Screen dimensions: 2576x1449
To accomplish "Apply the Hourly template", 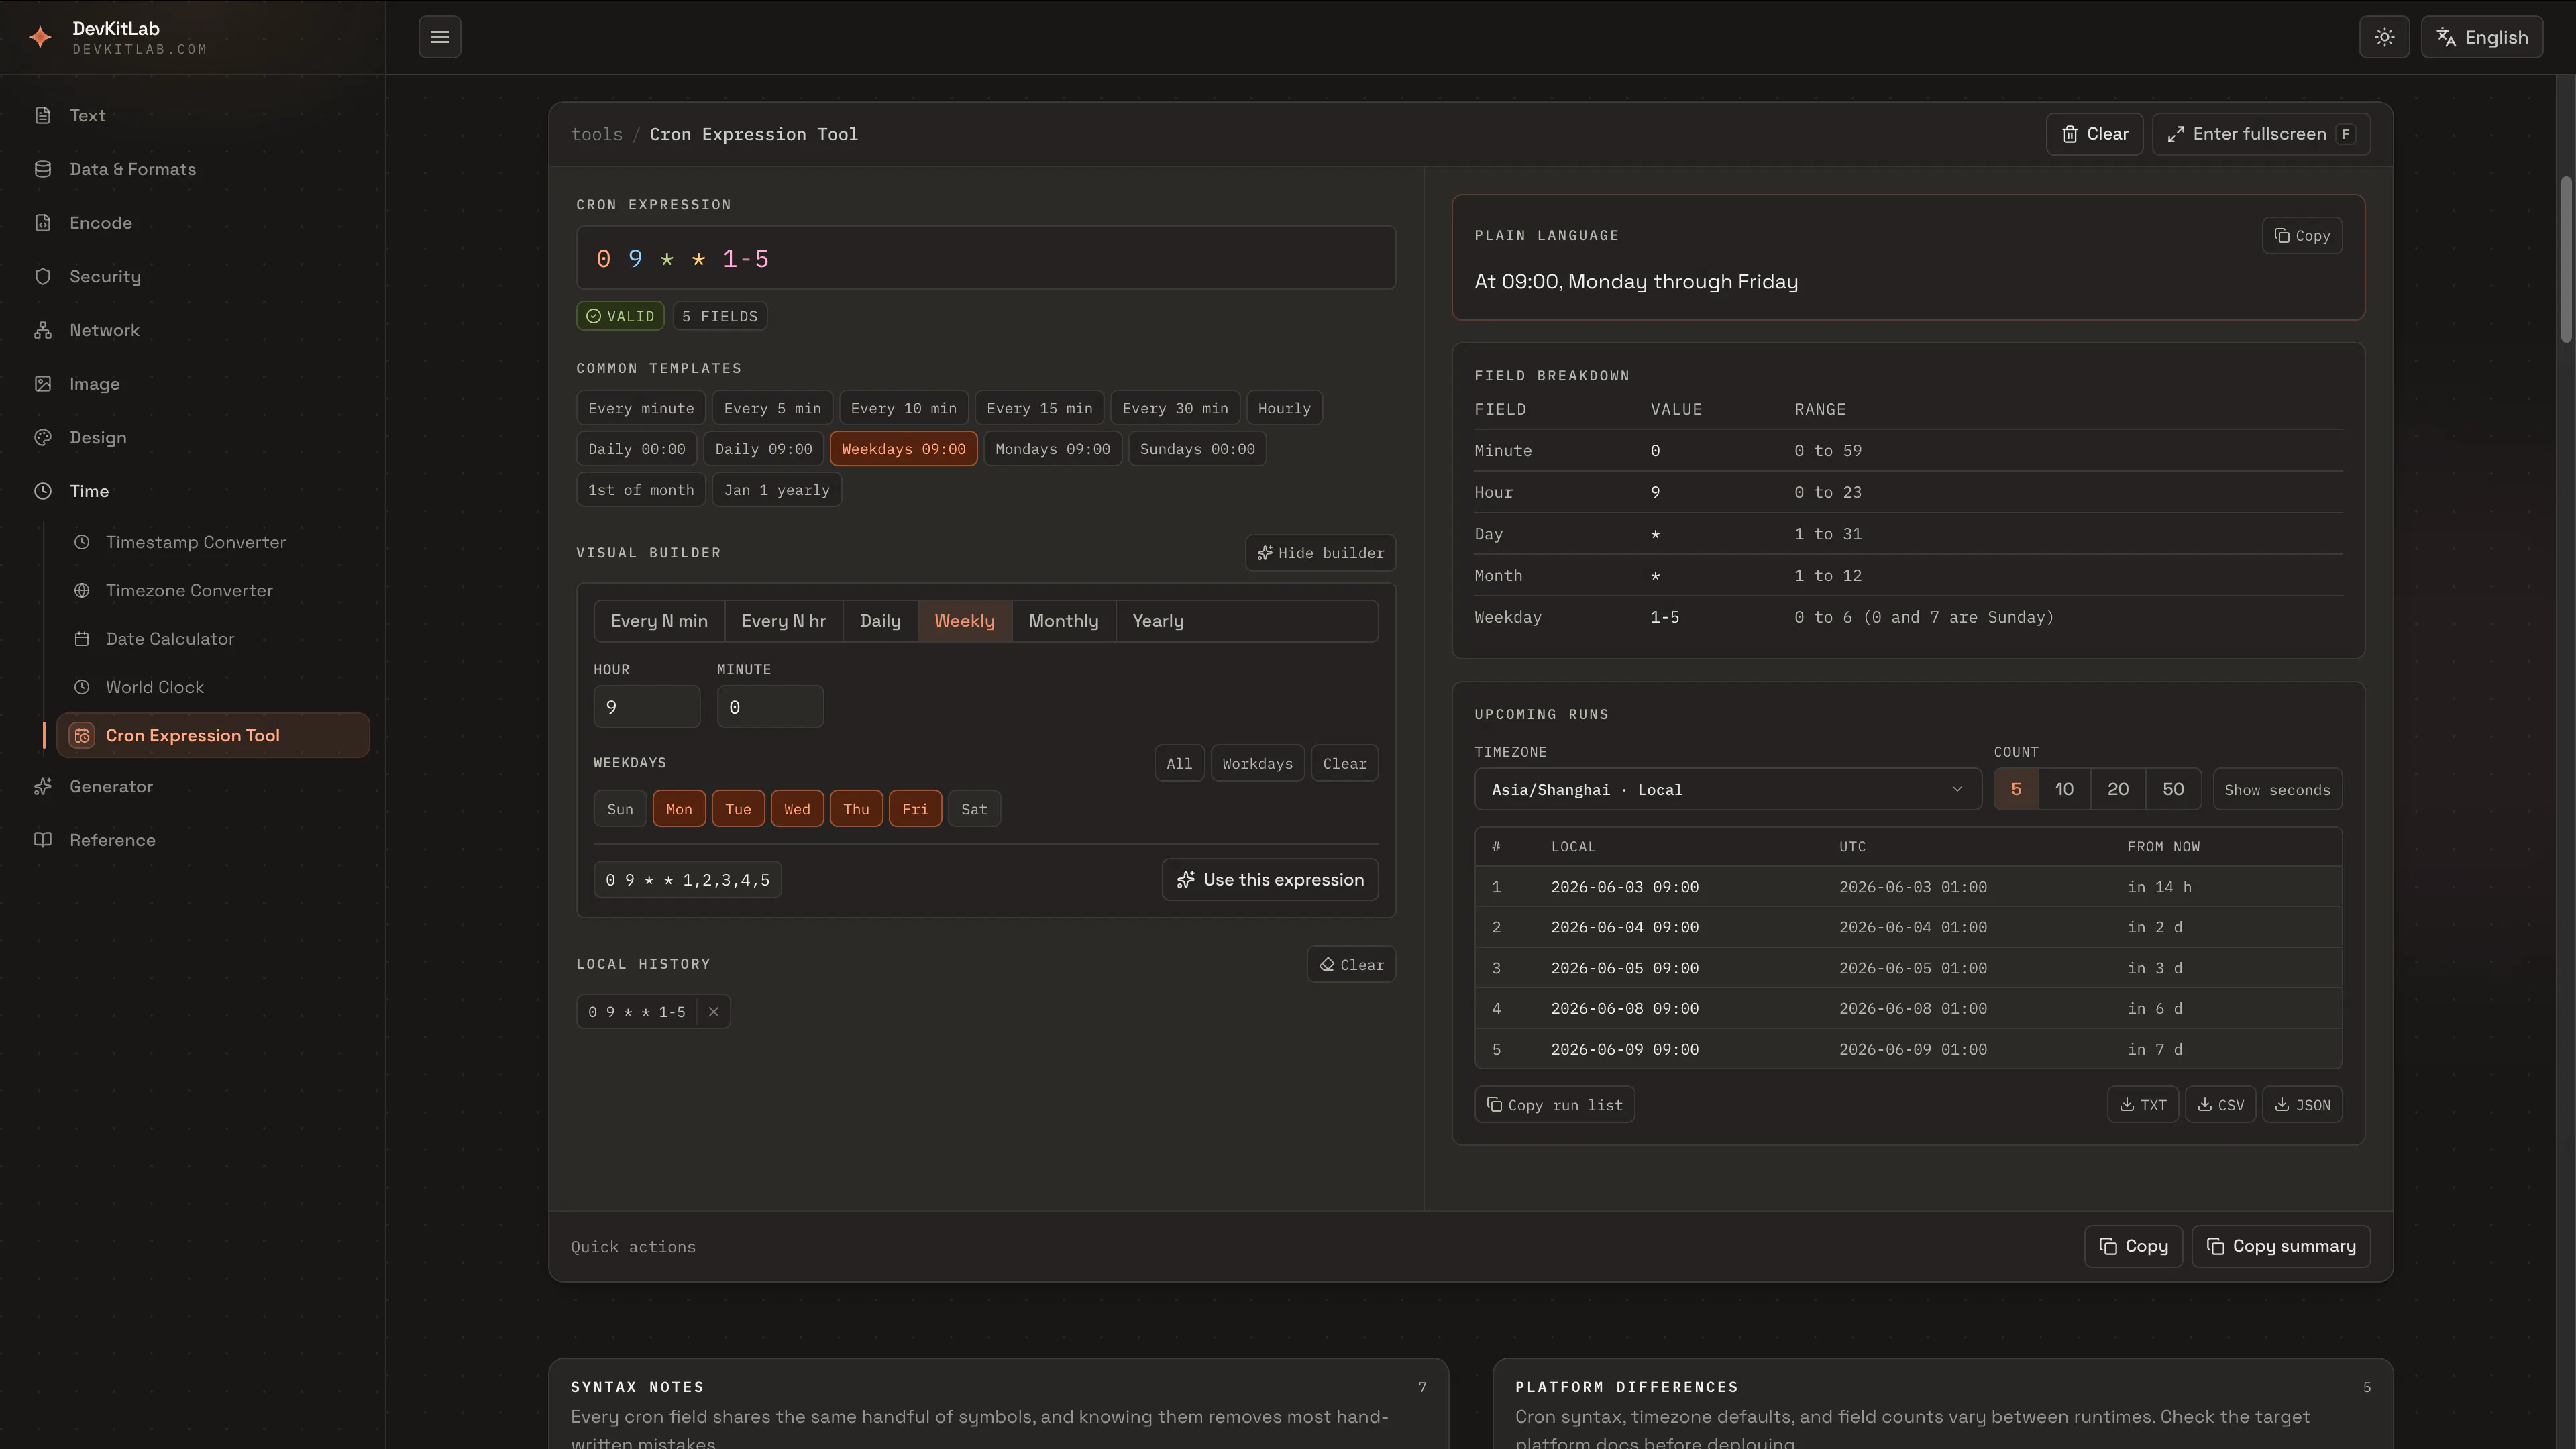I will (x=1284, y=408).
